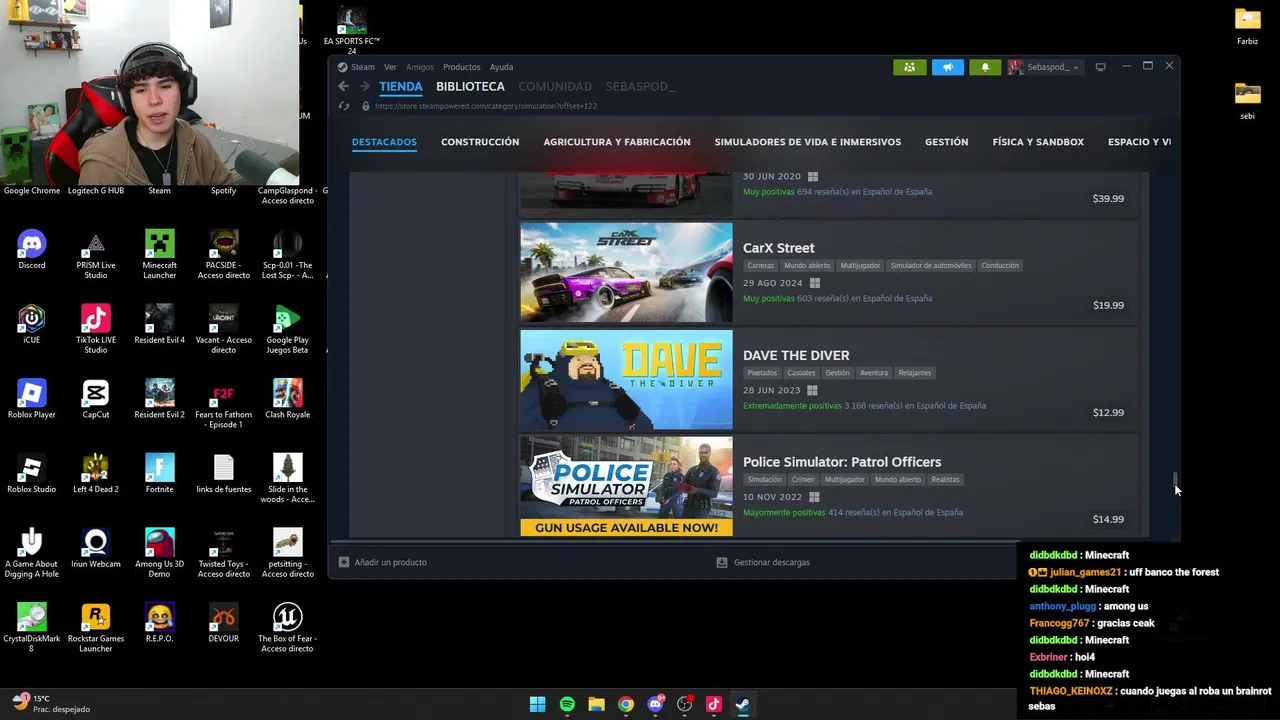Open the CarX Street game title
Screen dimensions: 1280x720
coord(779,248)
